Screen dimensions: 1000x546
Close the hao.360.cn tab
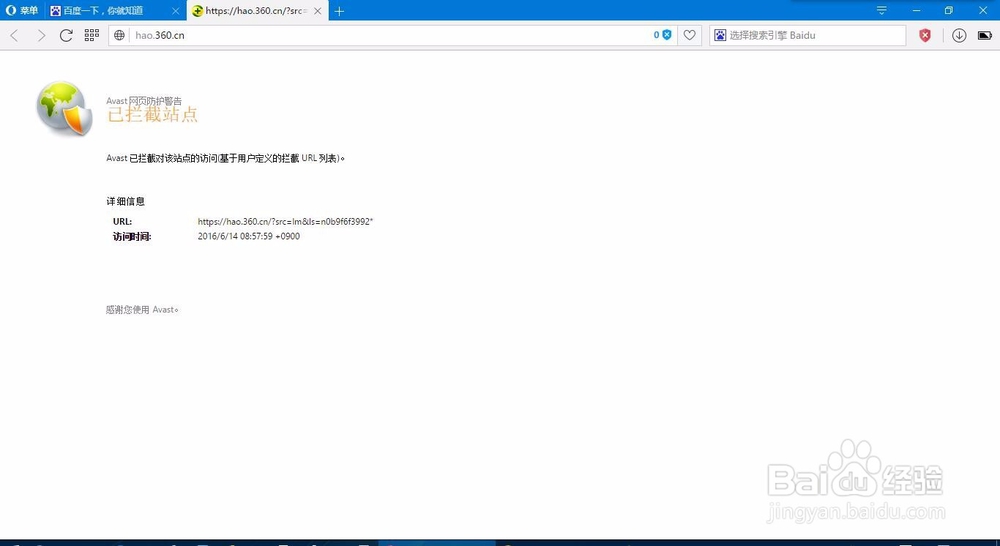coord(318,11)
